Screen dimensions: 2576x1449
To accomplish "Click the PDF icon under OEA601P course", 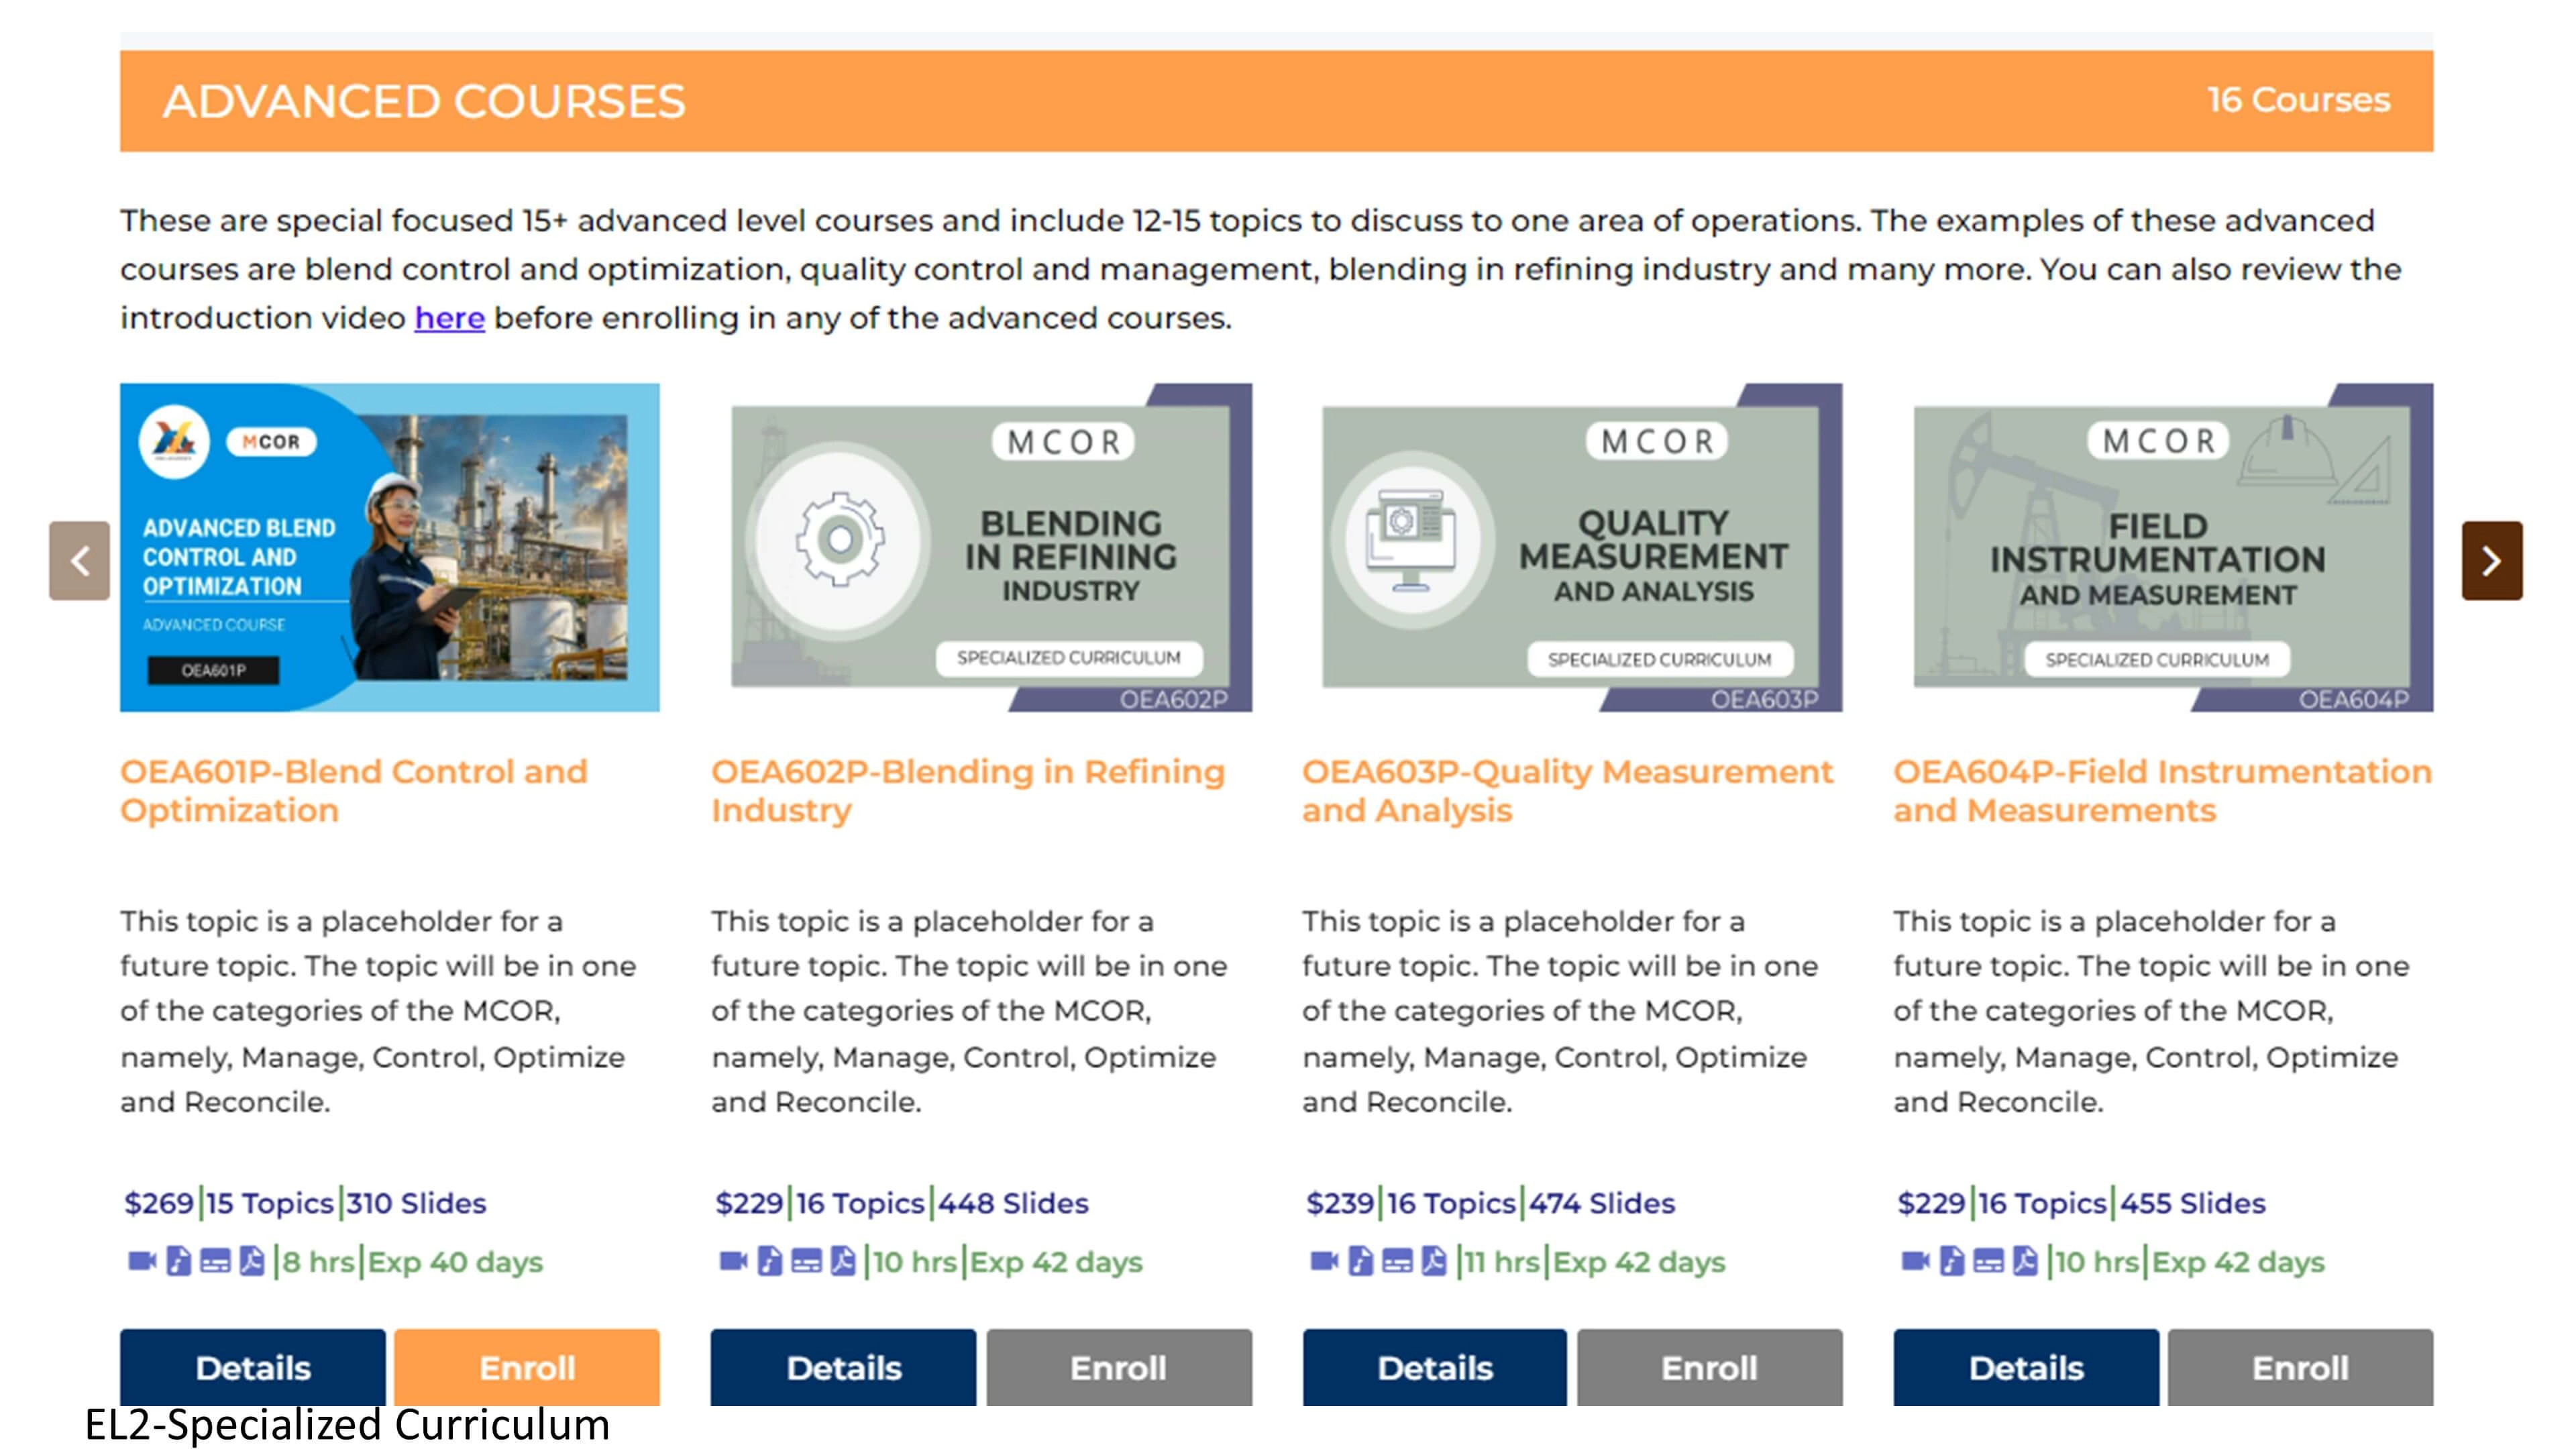I will (x=252, y=1261).
